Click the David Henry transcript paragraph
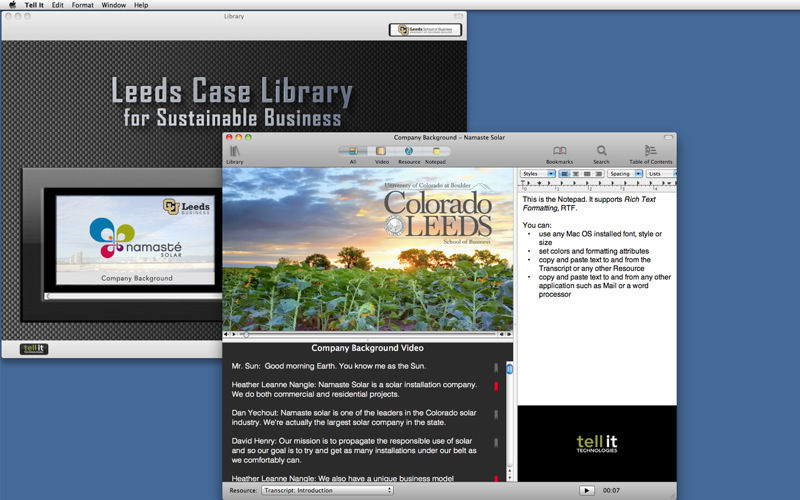This screenshot has width=800, height=500. pos(354,450)
